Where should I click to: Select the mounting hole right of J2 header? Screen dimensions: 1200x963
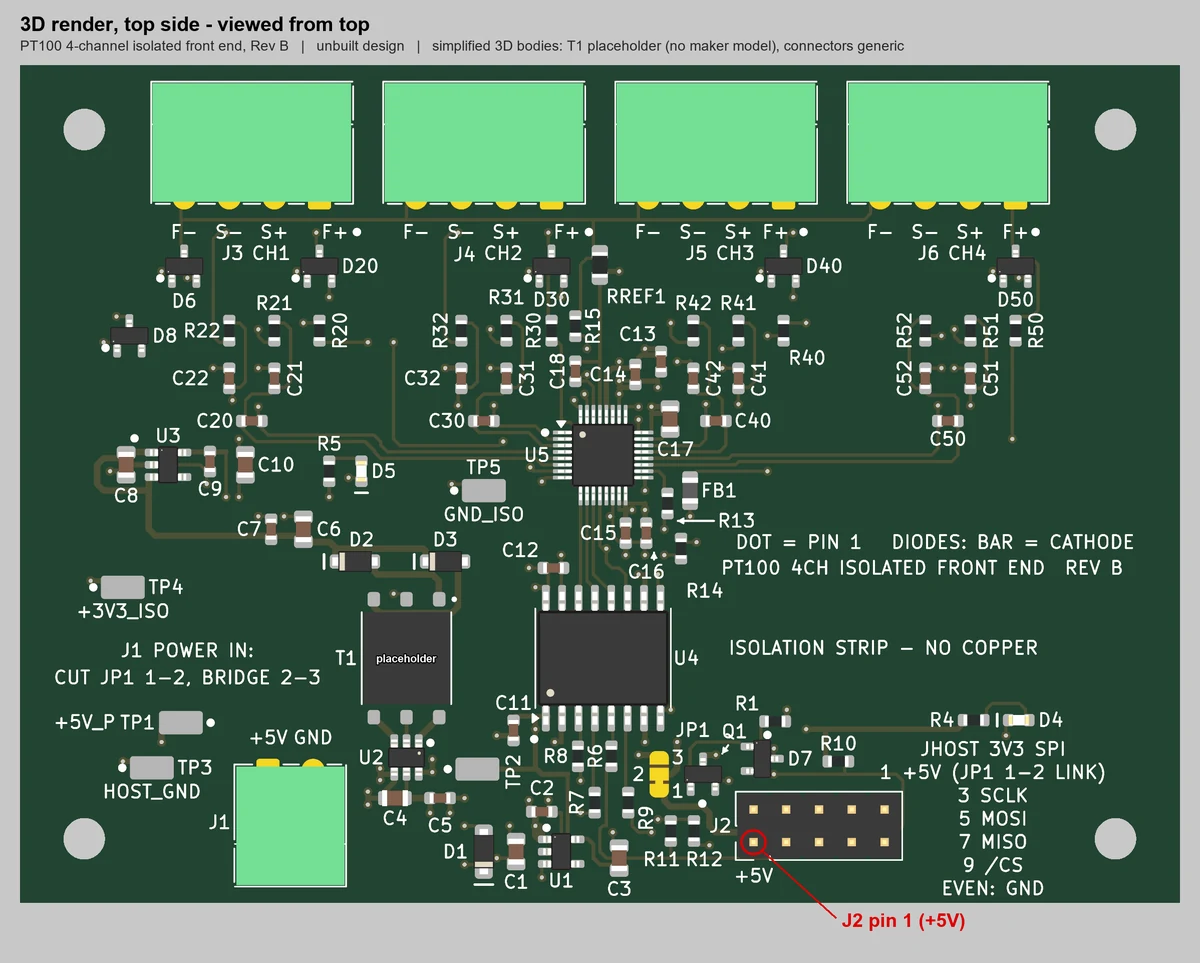1116,838
